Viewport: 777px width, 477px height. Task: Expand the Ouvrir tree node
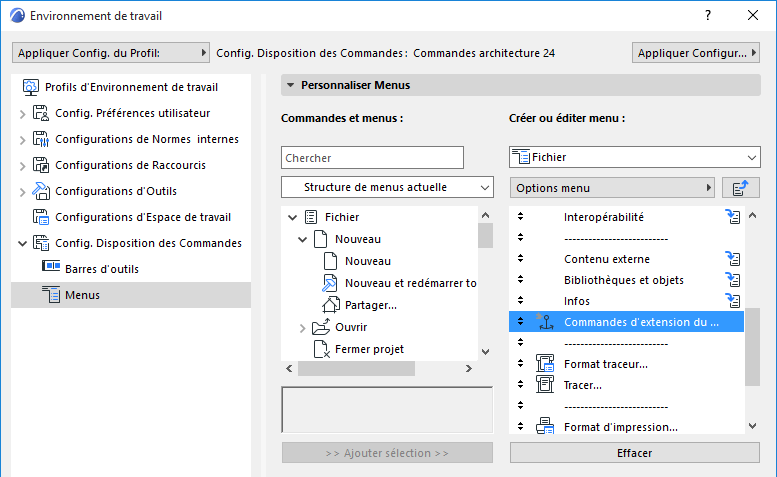(303, 328)
